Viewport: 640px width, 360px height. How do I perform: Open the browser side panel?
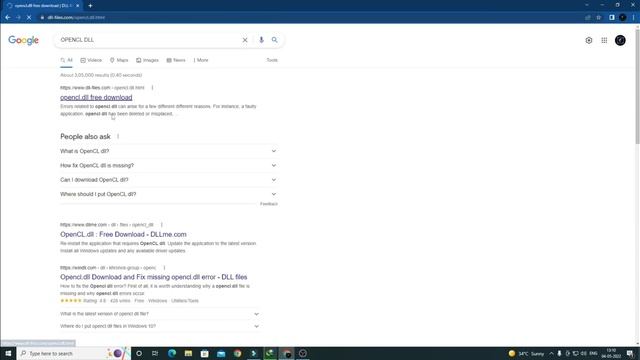[x=611, y=18]
